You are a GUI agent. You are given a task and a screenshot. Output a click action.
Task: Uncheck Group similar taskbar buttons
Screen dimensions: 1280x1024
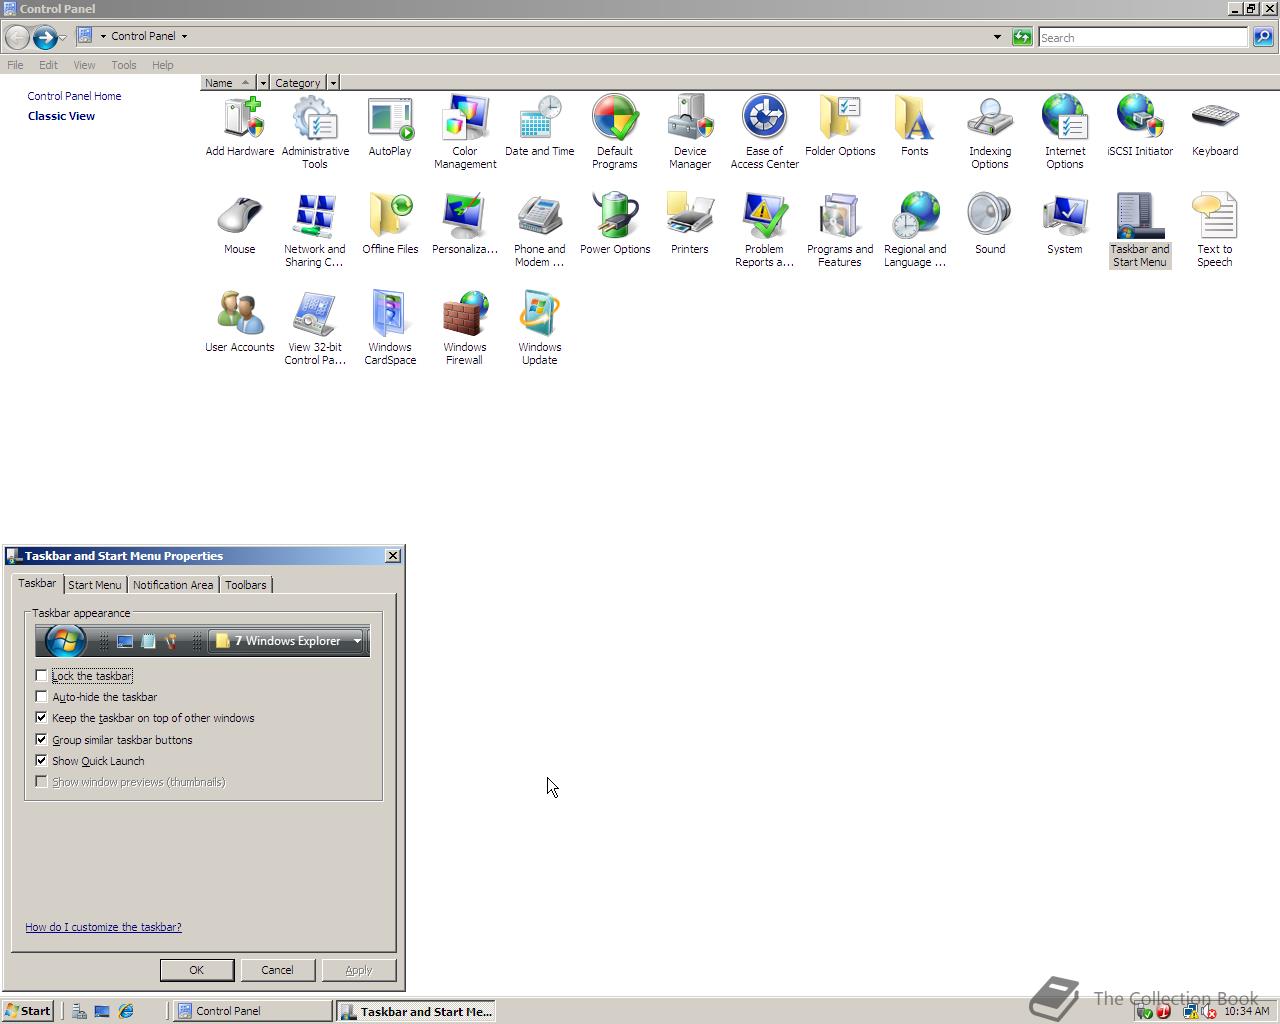[x=41, y=740]
